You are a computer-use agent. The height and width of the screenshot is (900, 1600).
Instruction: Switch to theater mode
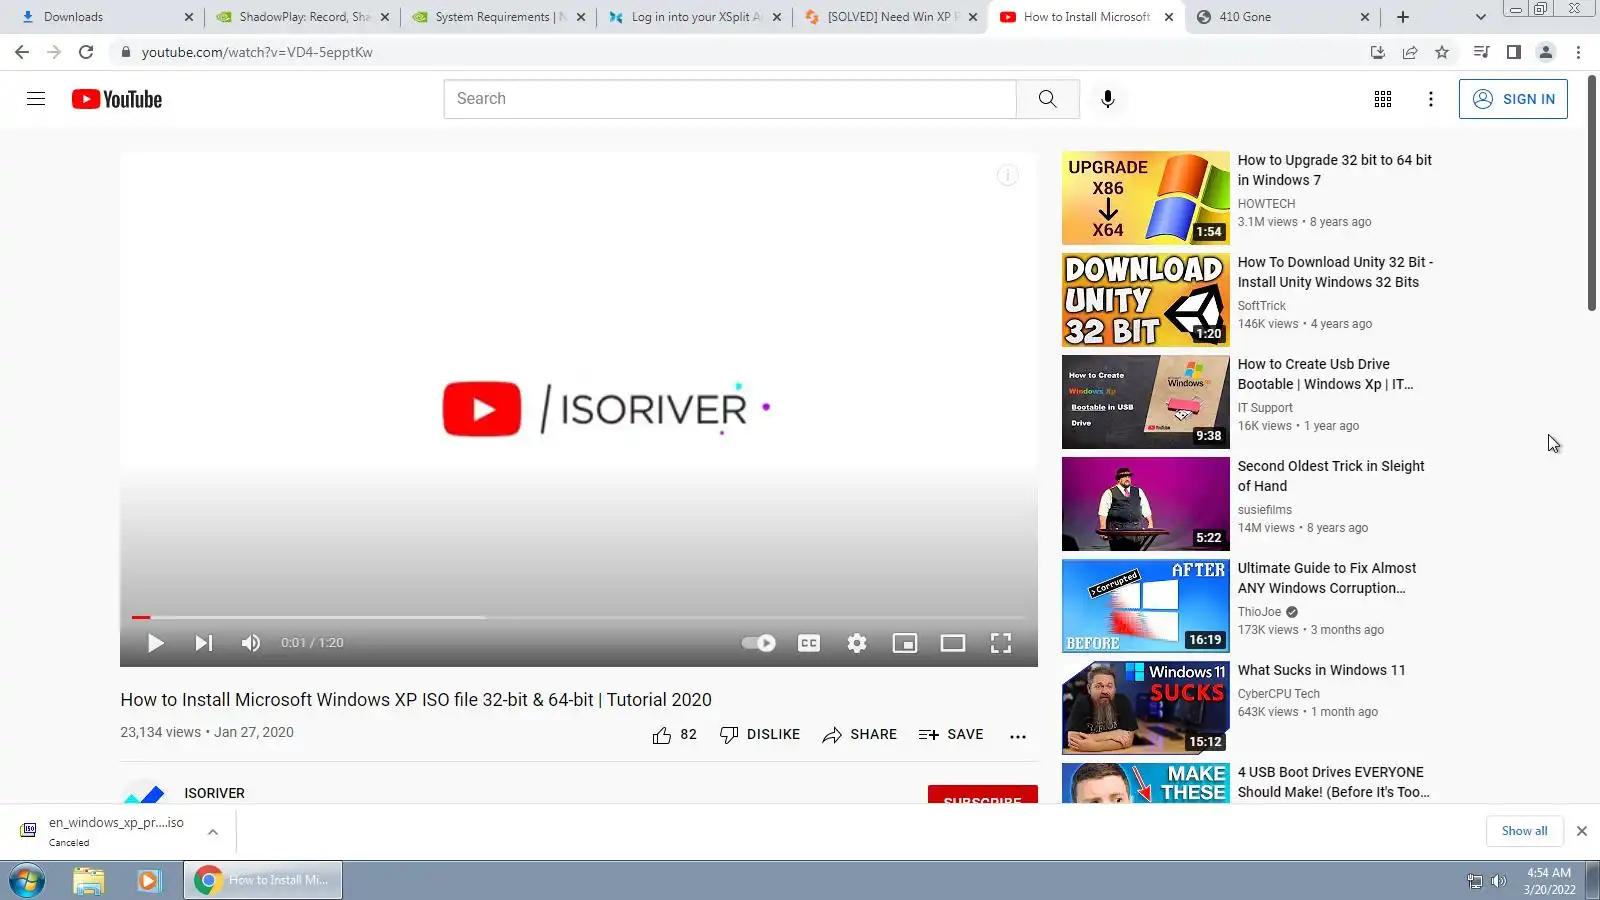(x=953, y=643)
